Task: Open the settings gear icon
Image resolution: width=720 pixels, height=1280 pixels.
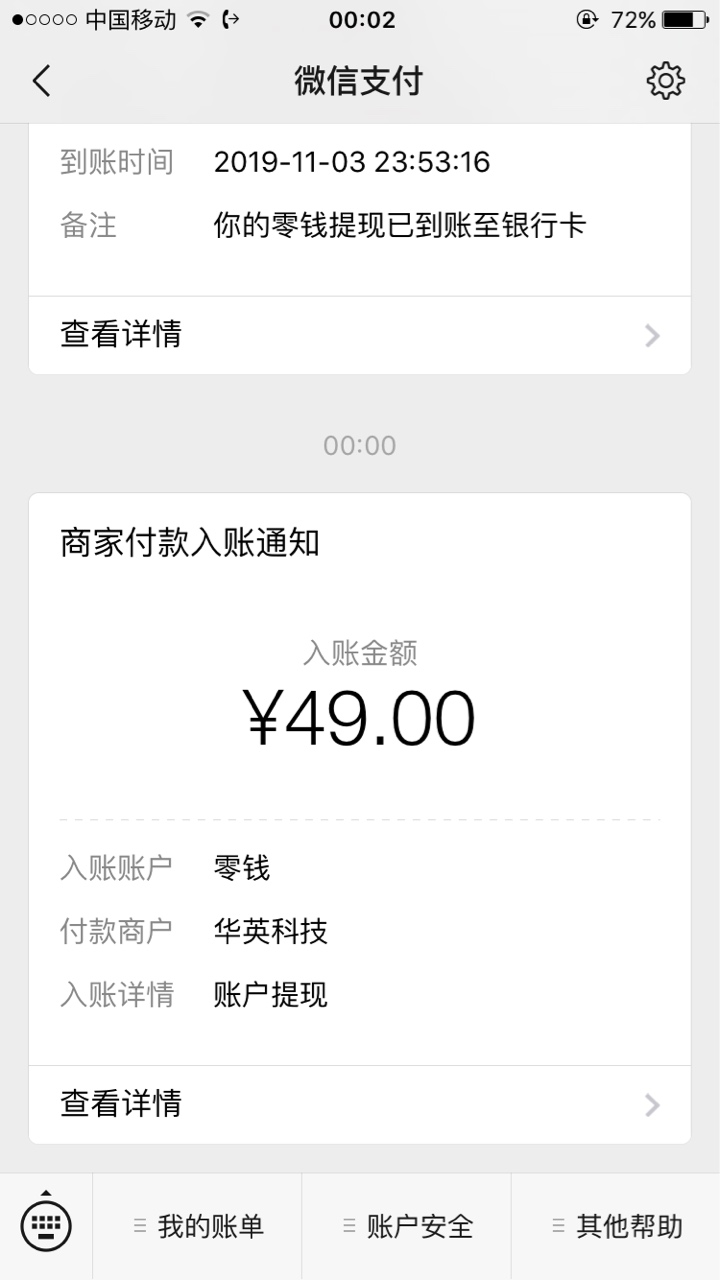Action: [x=665, y=81]
